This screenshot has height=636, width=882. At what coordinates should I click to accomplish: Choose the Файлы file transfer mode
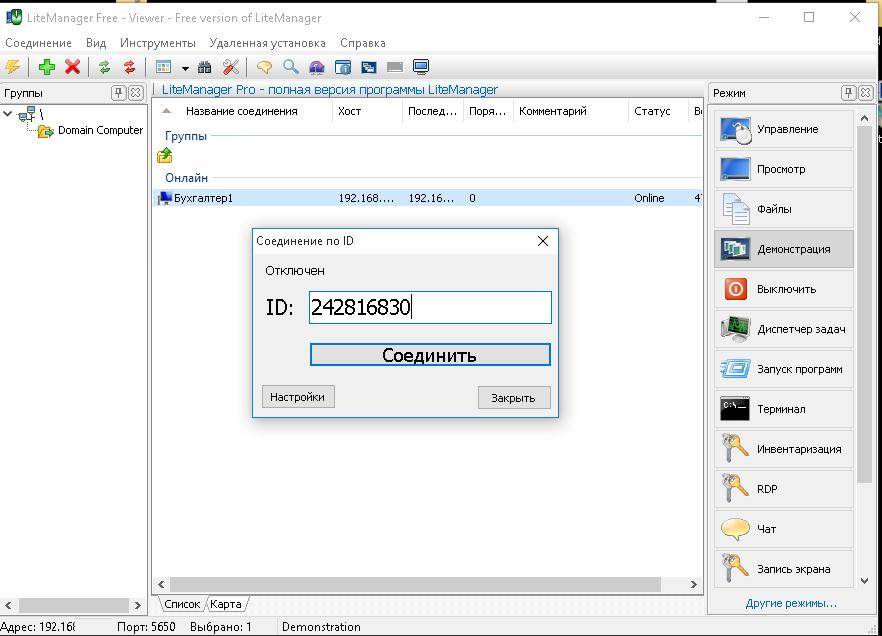coord(784,209)
